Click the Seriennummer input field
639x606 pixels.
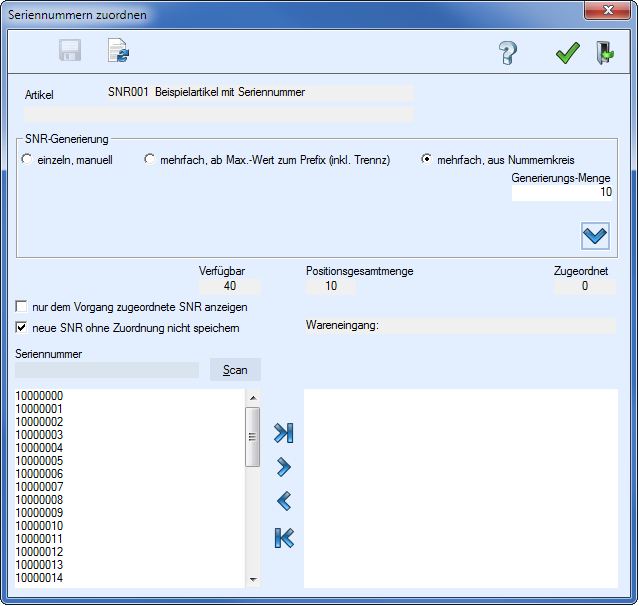[x=107, y=370]
